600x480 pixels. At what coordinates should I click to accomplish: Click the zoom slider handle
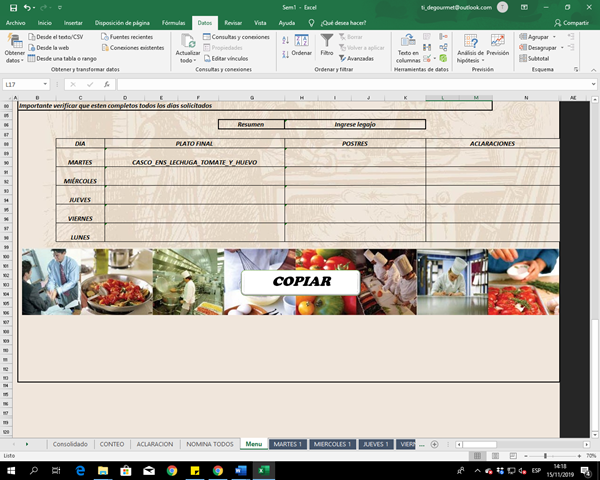point(545,456)
